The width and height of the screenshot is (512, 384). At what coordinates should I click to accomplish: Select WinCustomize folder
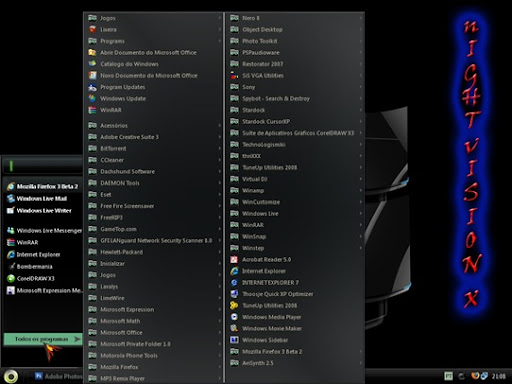296,202
